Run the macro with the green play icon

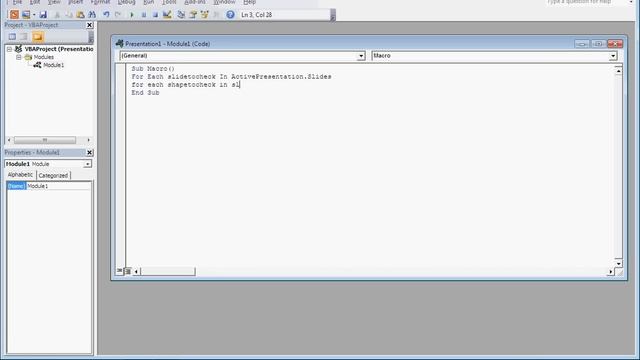point(131,15)
